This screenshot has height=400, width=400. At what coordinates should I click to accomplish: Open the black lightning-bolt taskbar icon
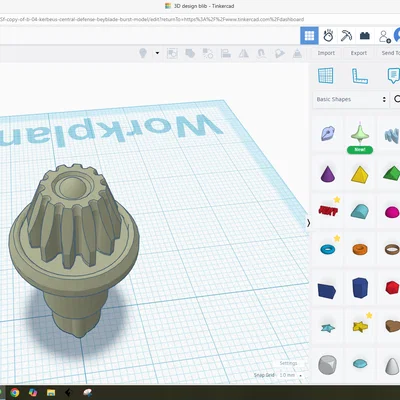(69, 393)
